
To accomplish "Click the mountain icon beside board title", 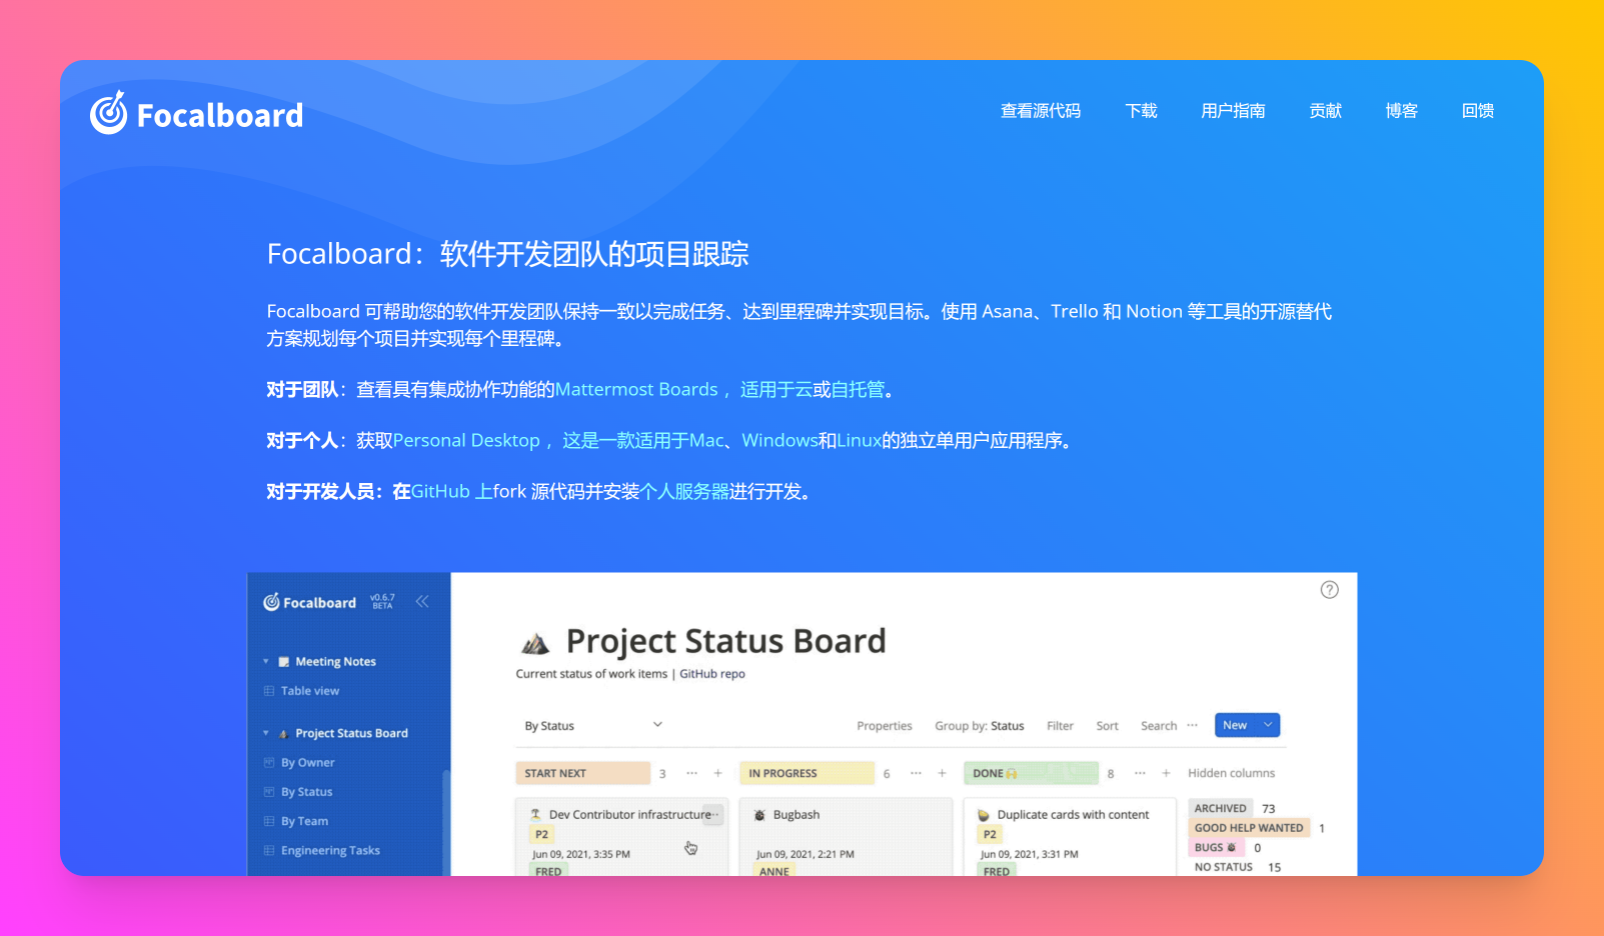I will tap(536, 642).
